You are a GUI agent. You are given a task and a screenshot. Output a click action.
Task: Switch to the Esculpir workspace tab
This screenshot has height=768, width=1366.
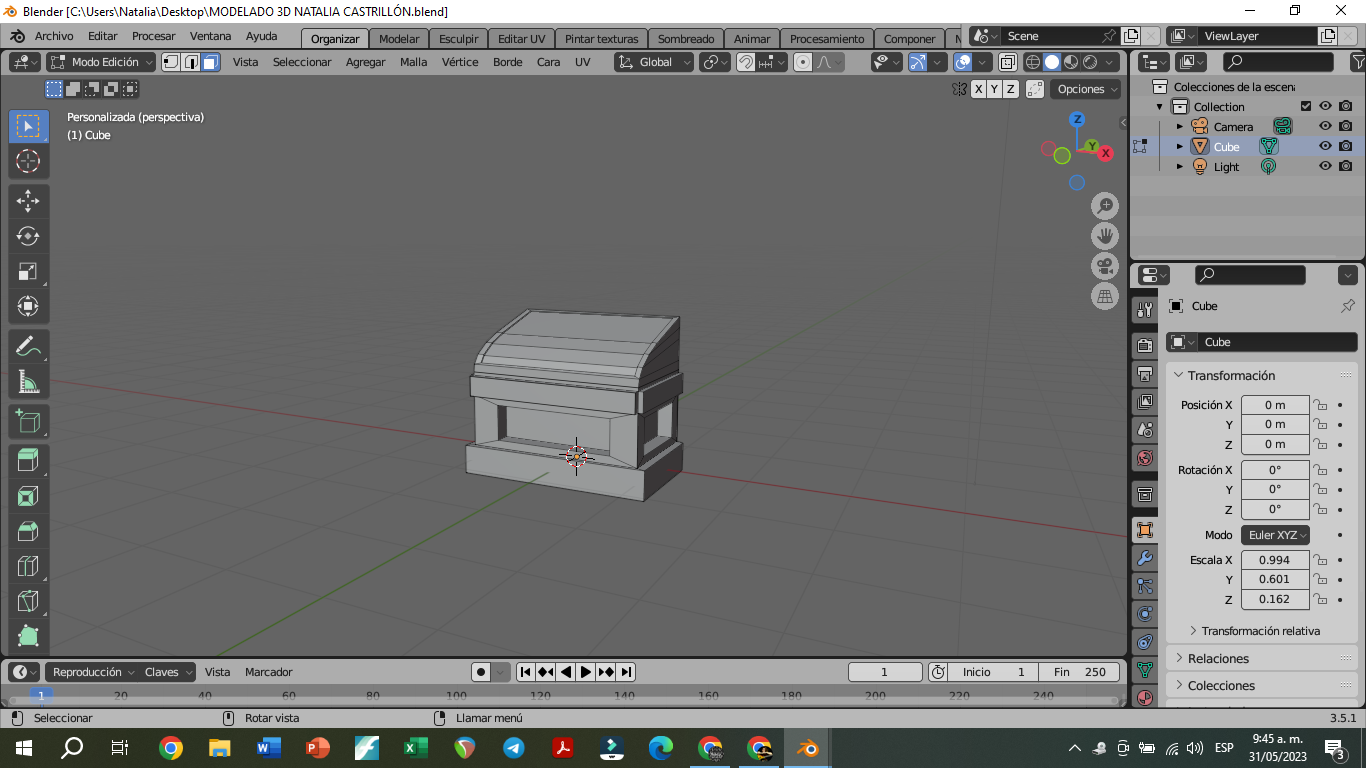tap(458, 39)
